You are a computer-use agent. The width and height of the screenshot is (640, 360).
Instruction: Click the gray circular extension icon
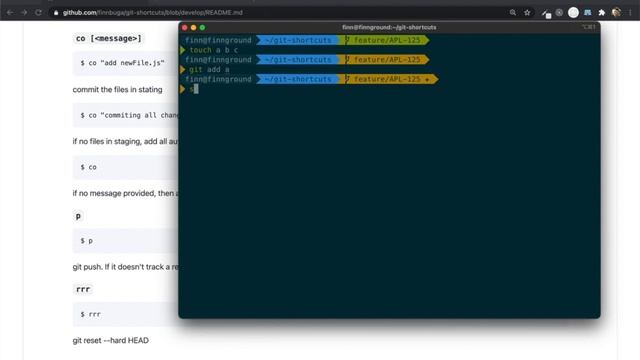point(559,13)
